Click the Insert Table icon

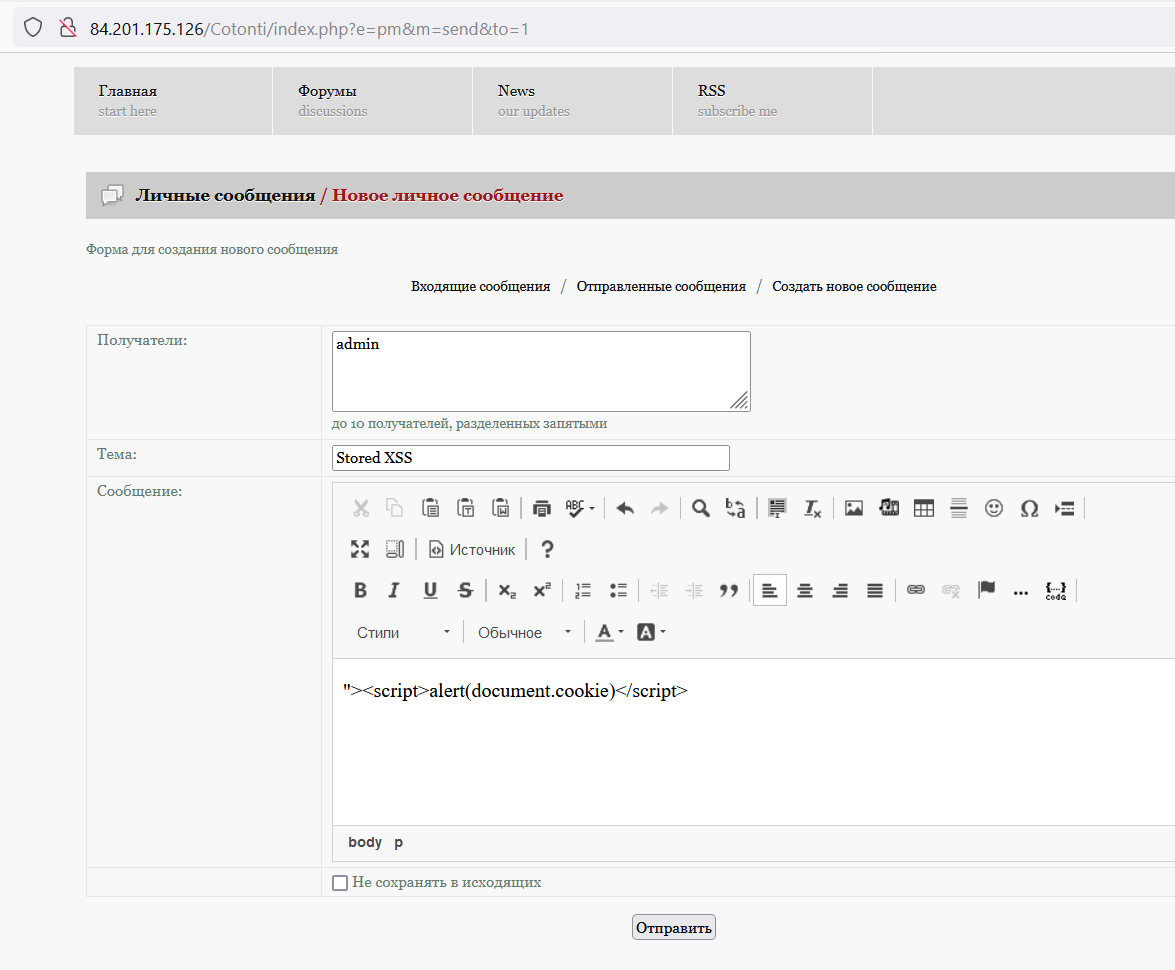click(x=924, y=508)
